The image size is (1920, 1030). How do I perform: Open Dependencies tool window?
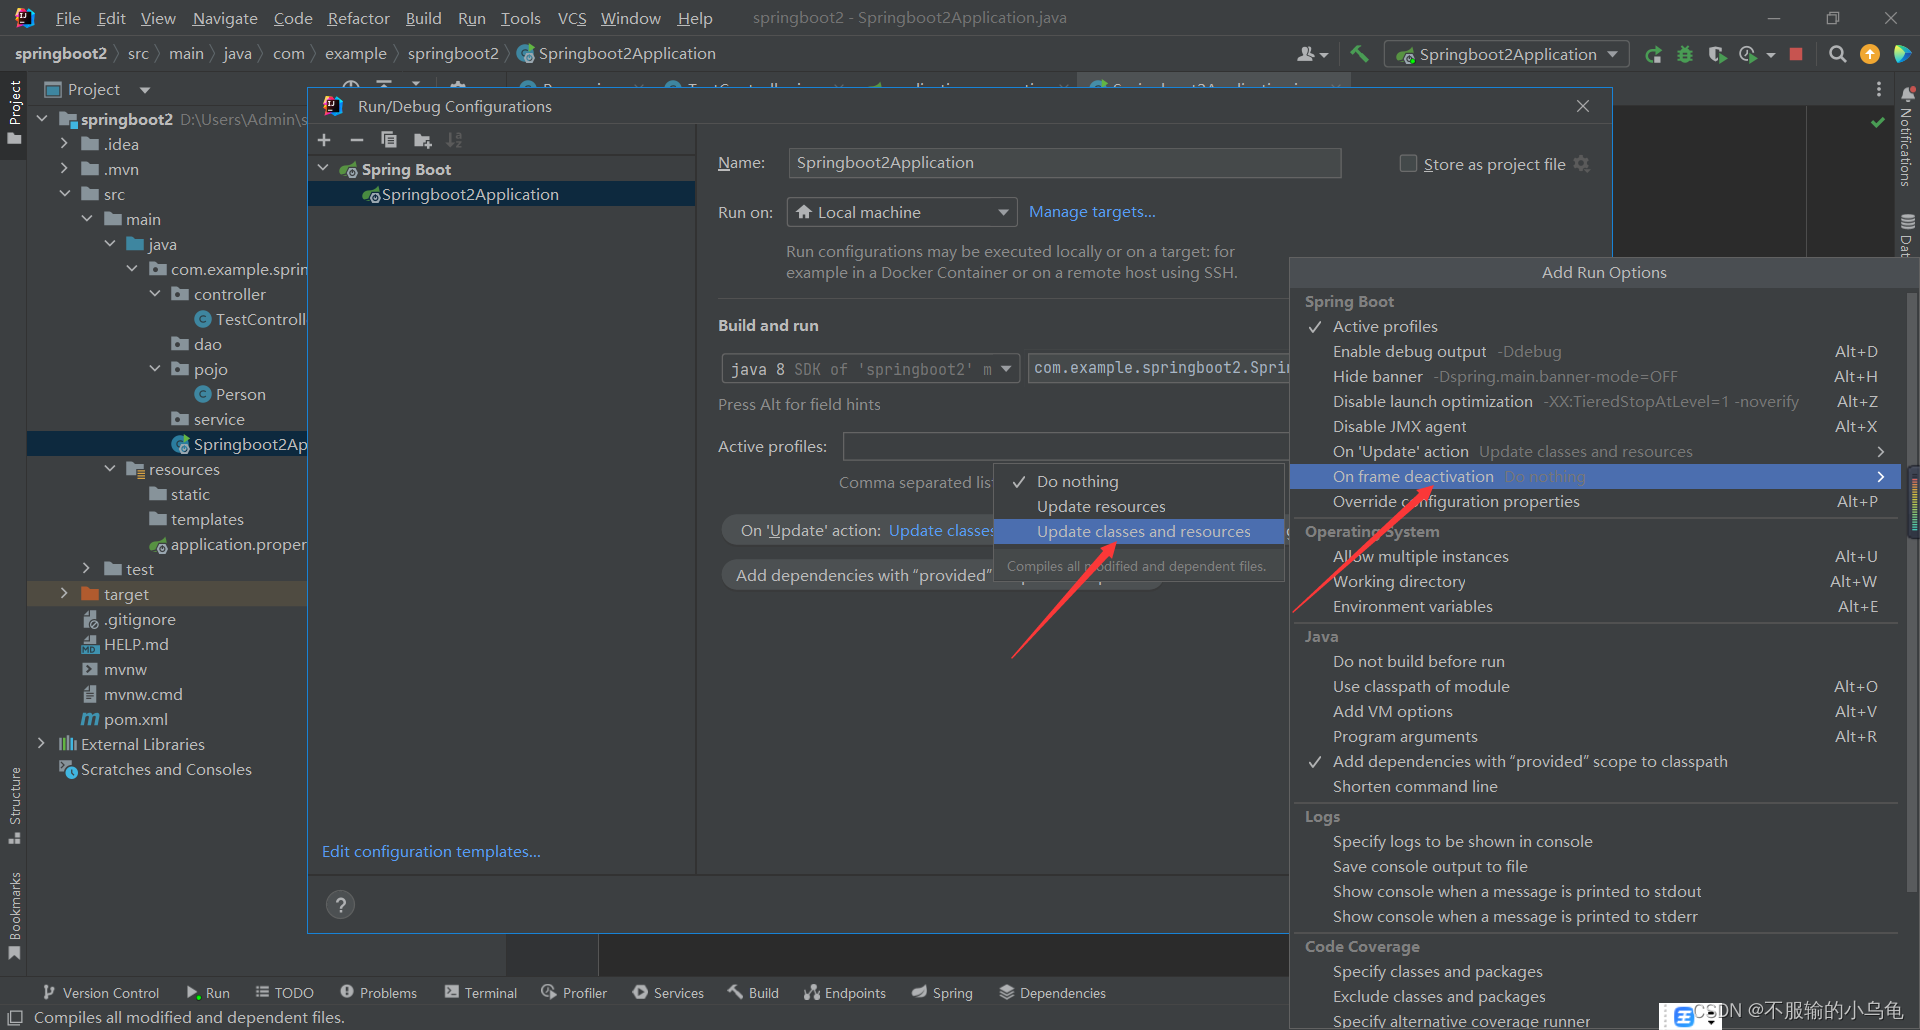(x=1052, y=992)
